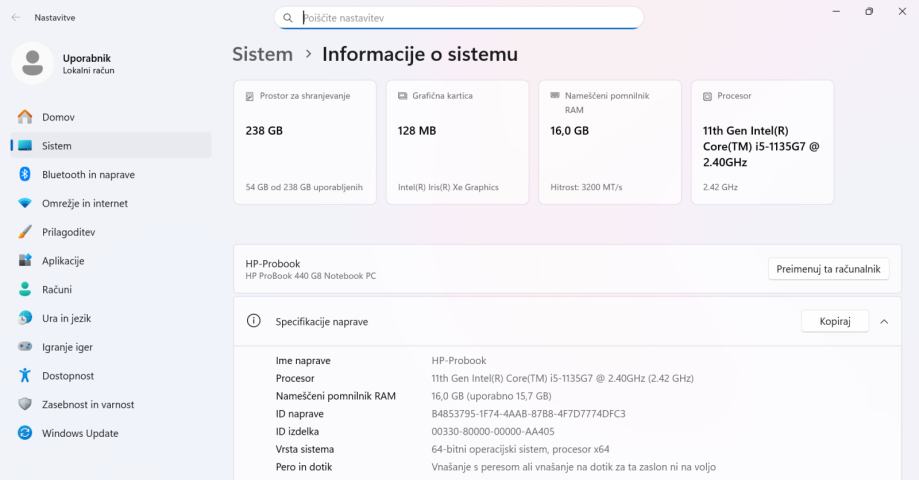
Task: Open Dostopnost settings
Action: pos(111,375)
